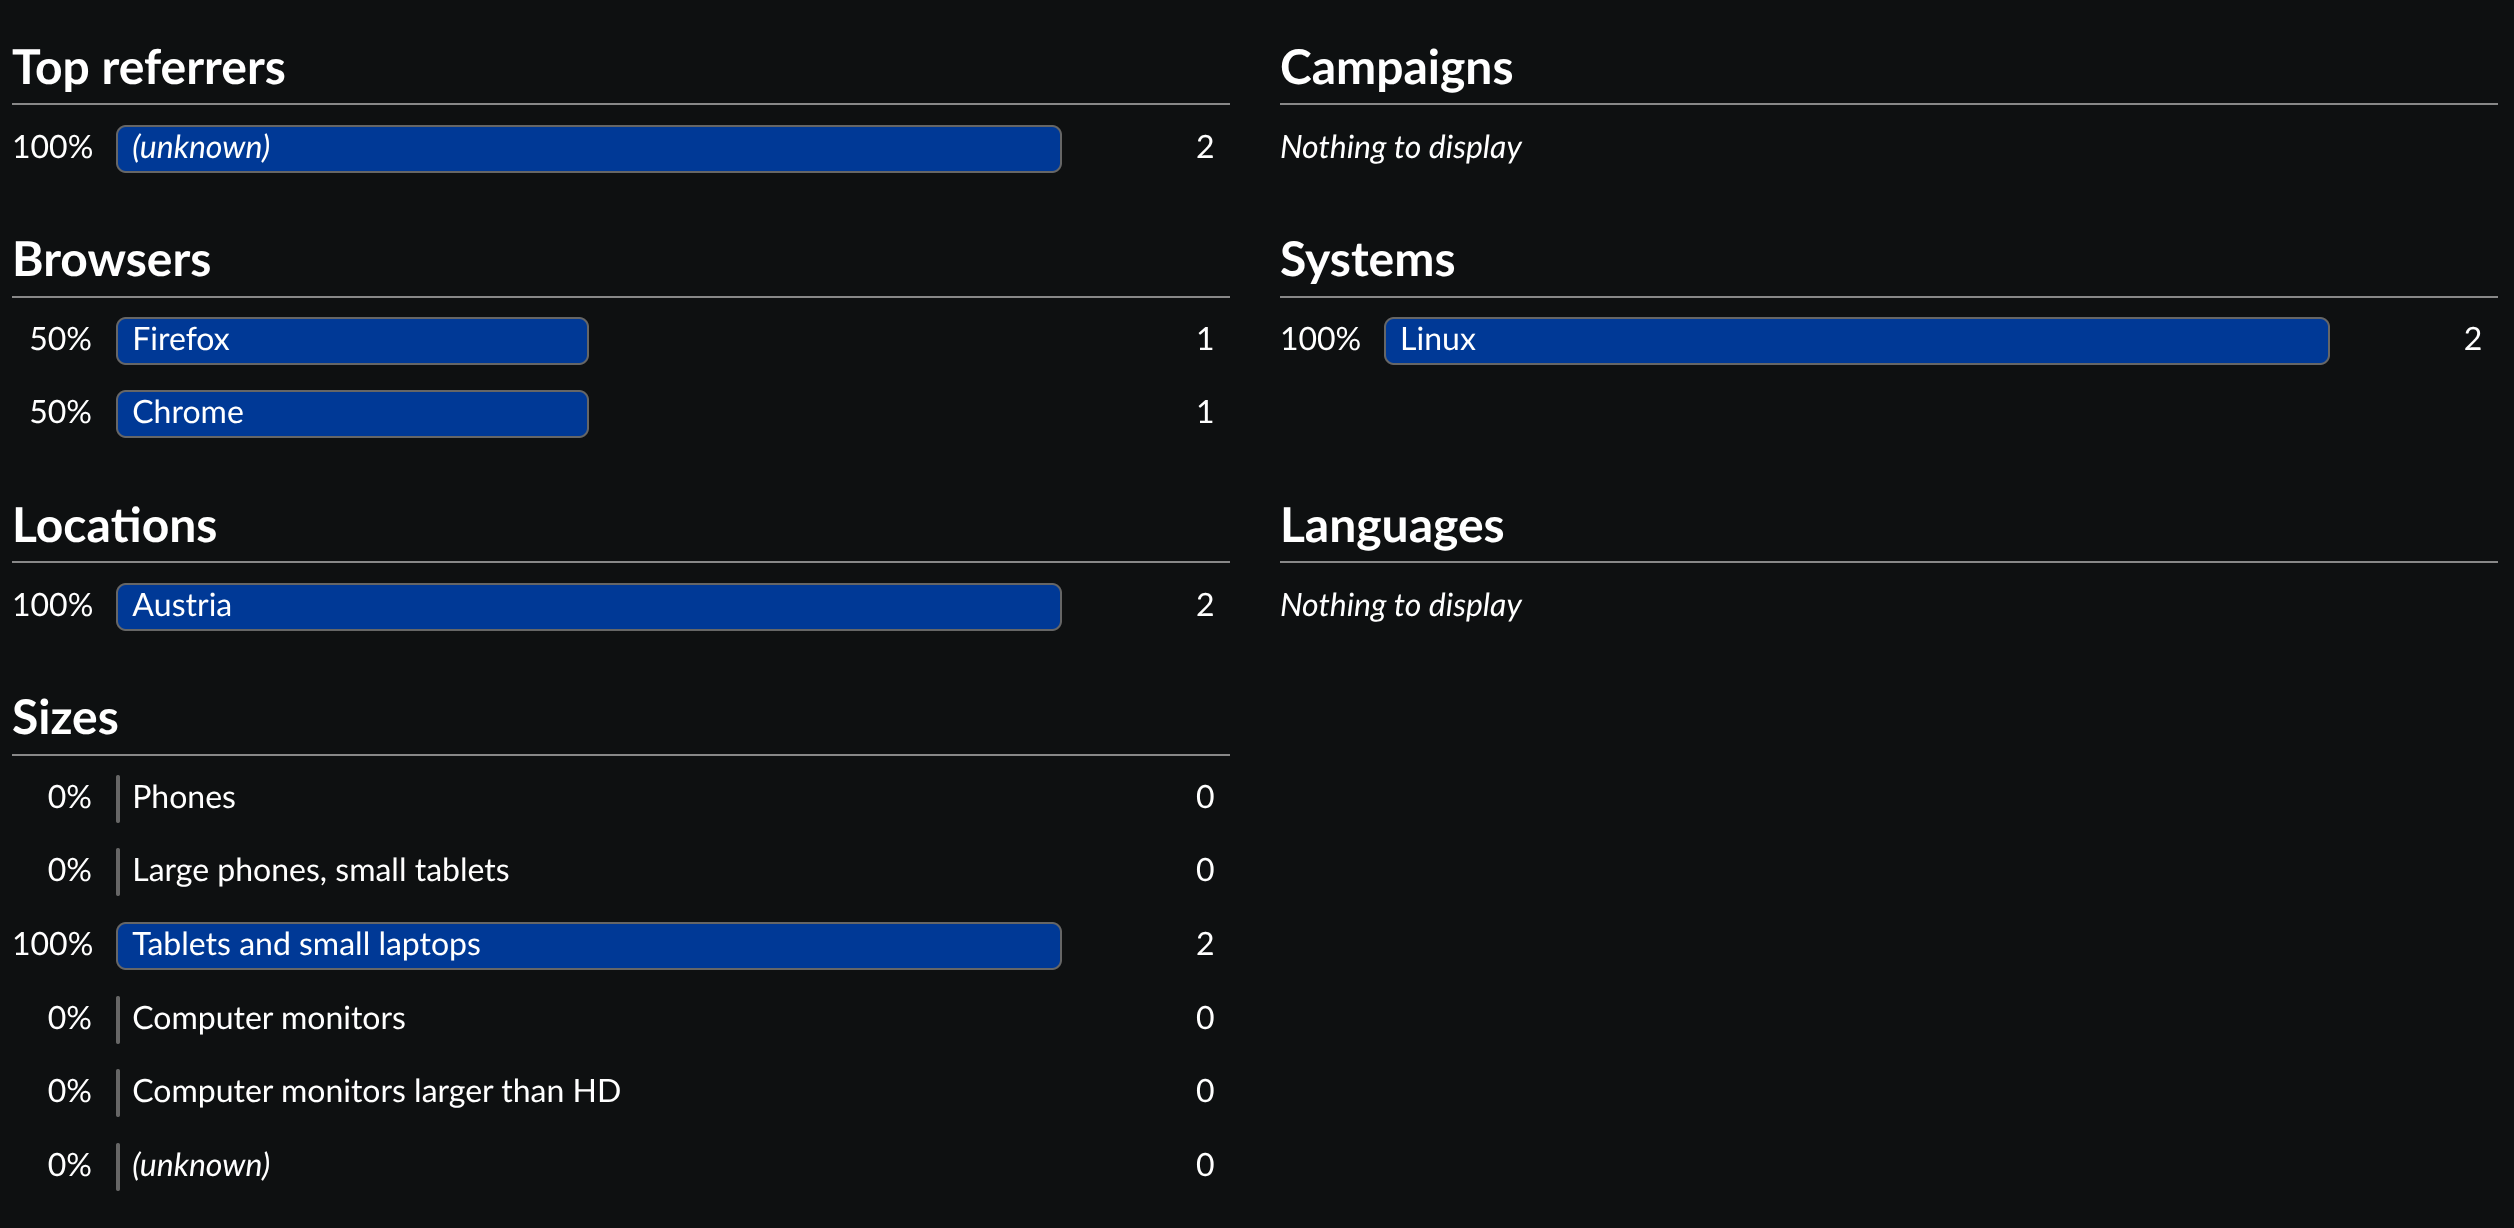Click the Sizes section heading

click(65, 718)
